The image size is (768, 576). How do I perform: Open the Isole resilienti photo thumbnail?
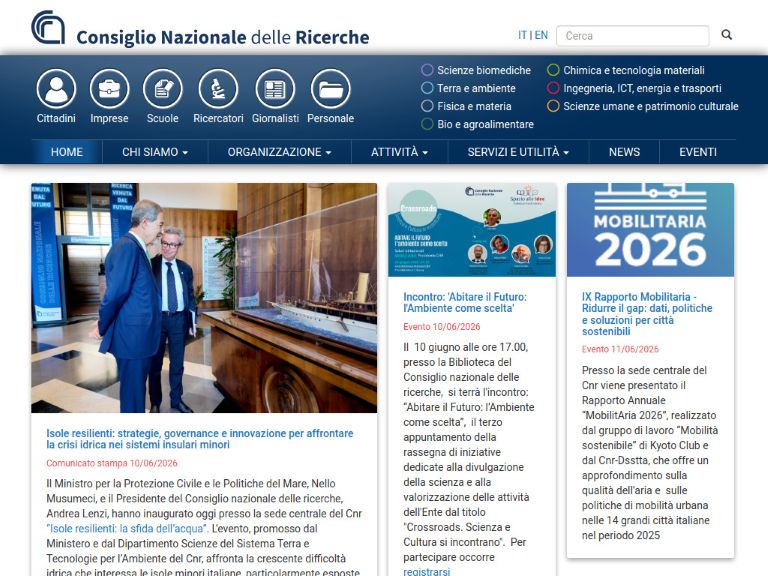(x=204, y=298)
